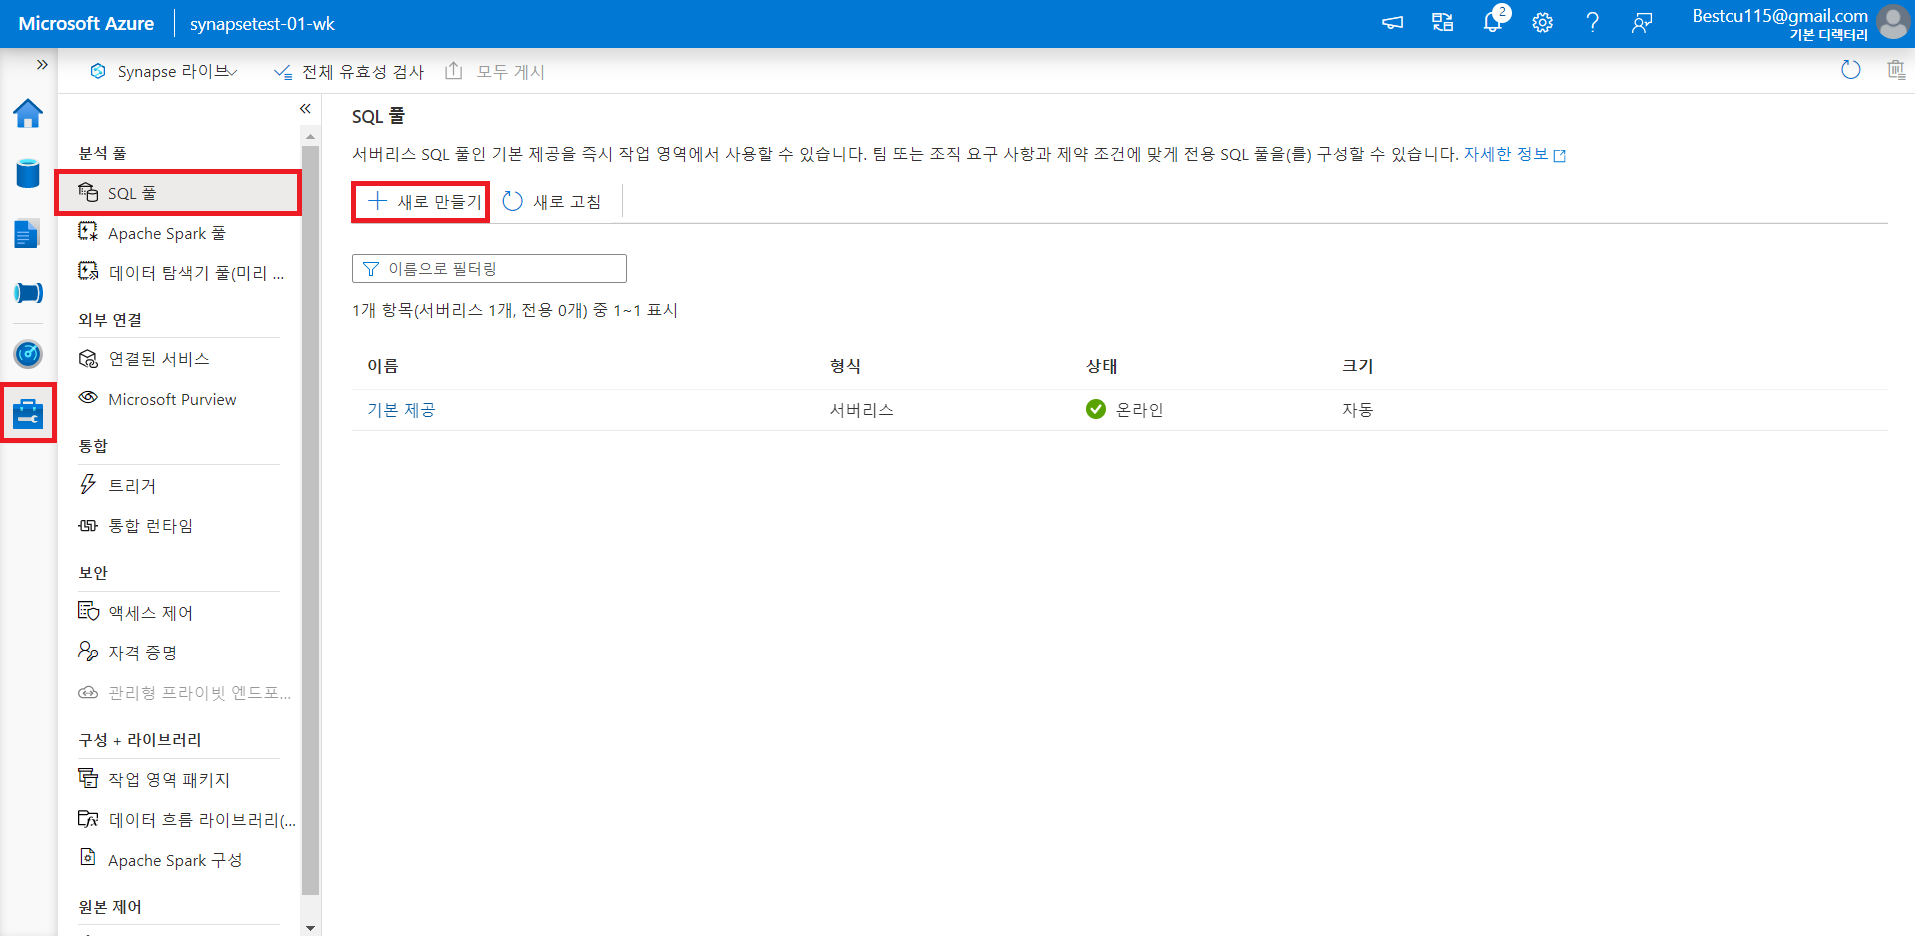Click the side menu scrollbar down arrow
Viewport: 1915px width, 936px height.
click(x=310, y=928)
